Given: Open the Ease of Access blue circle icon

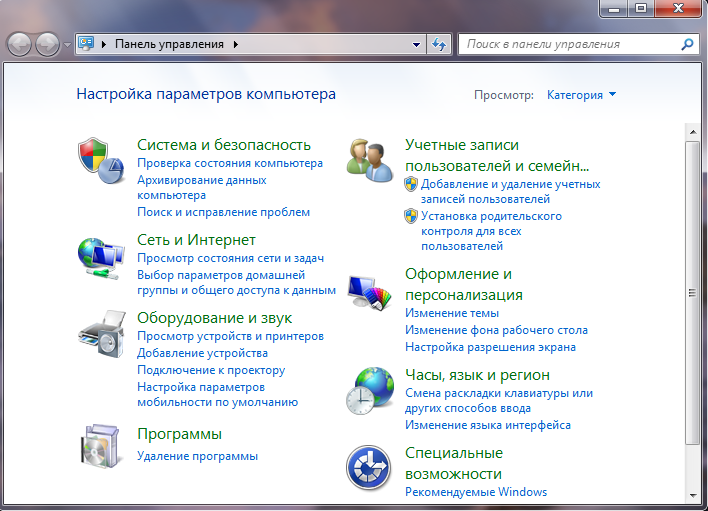Looking at the screenshot, I should (x=369, y=468).
